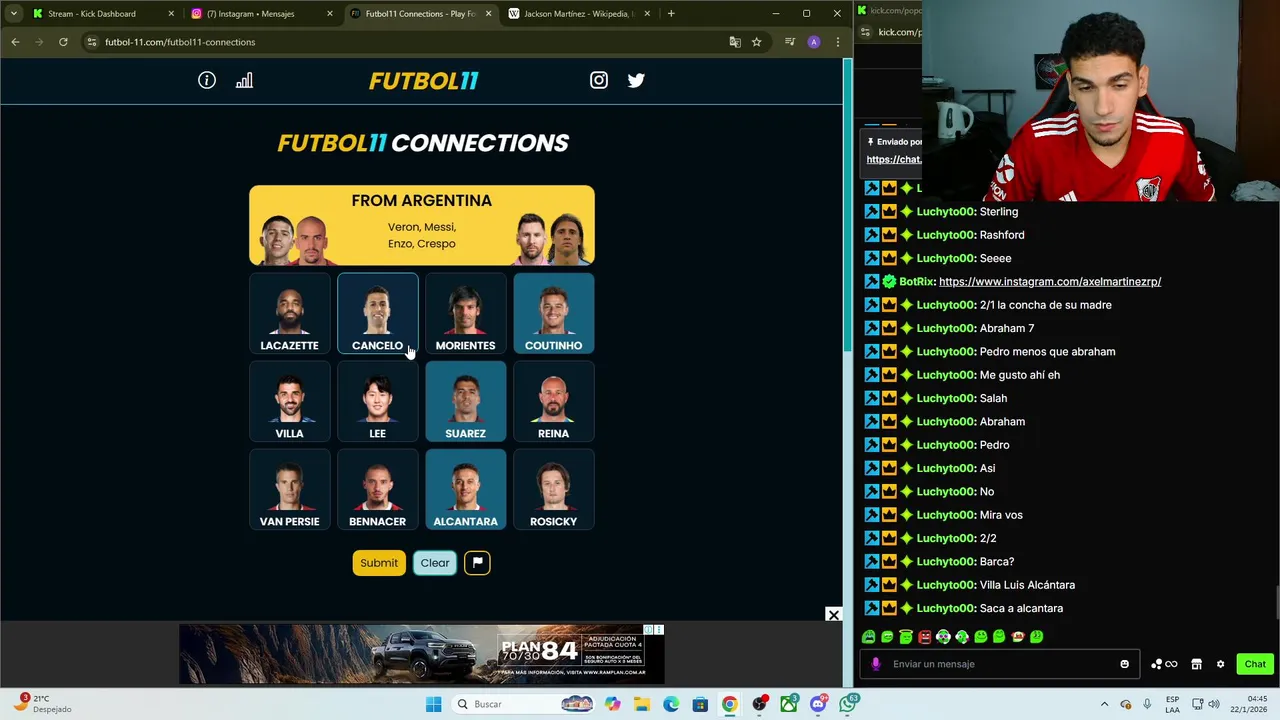Bookmark this page with the star icon
The width and height of the screenshot is (1280, 720).
[x=757, y=42]
